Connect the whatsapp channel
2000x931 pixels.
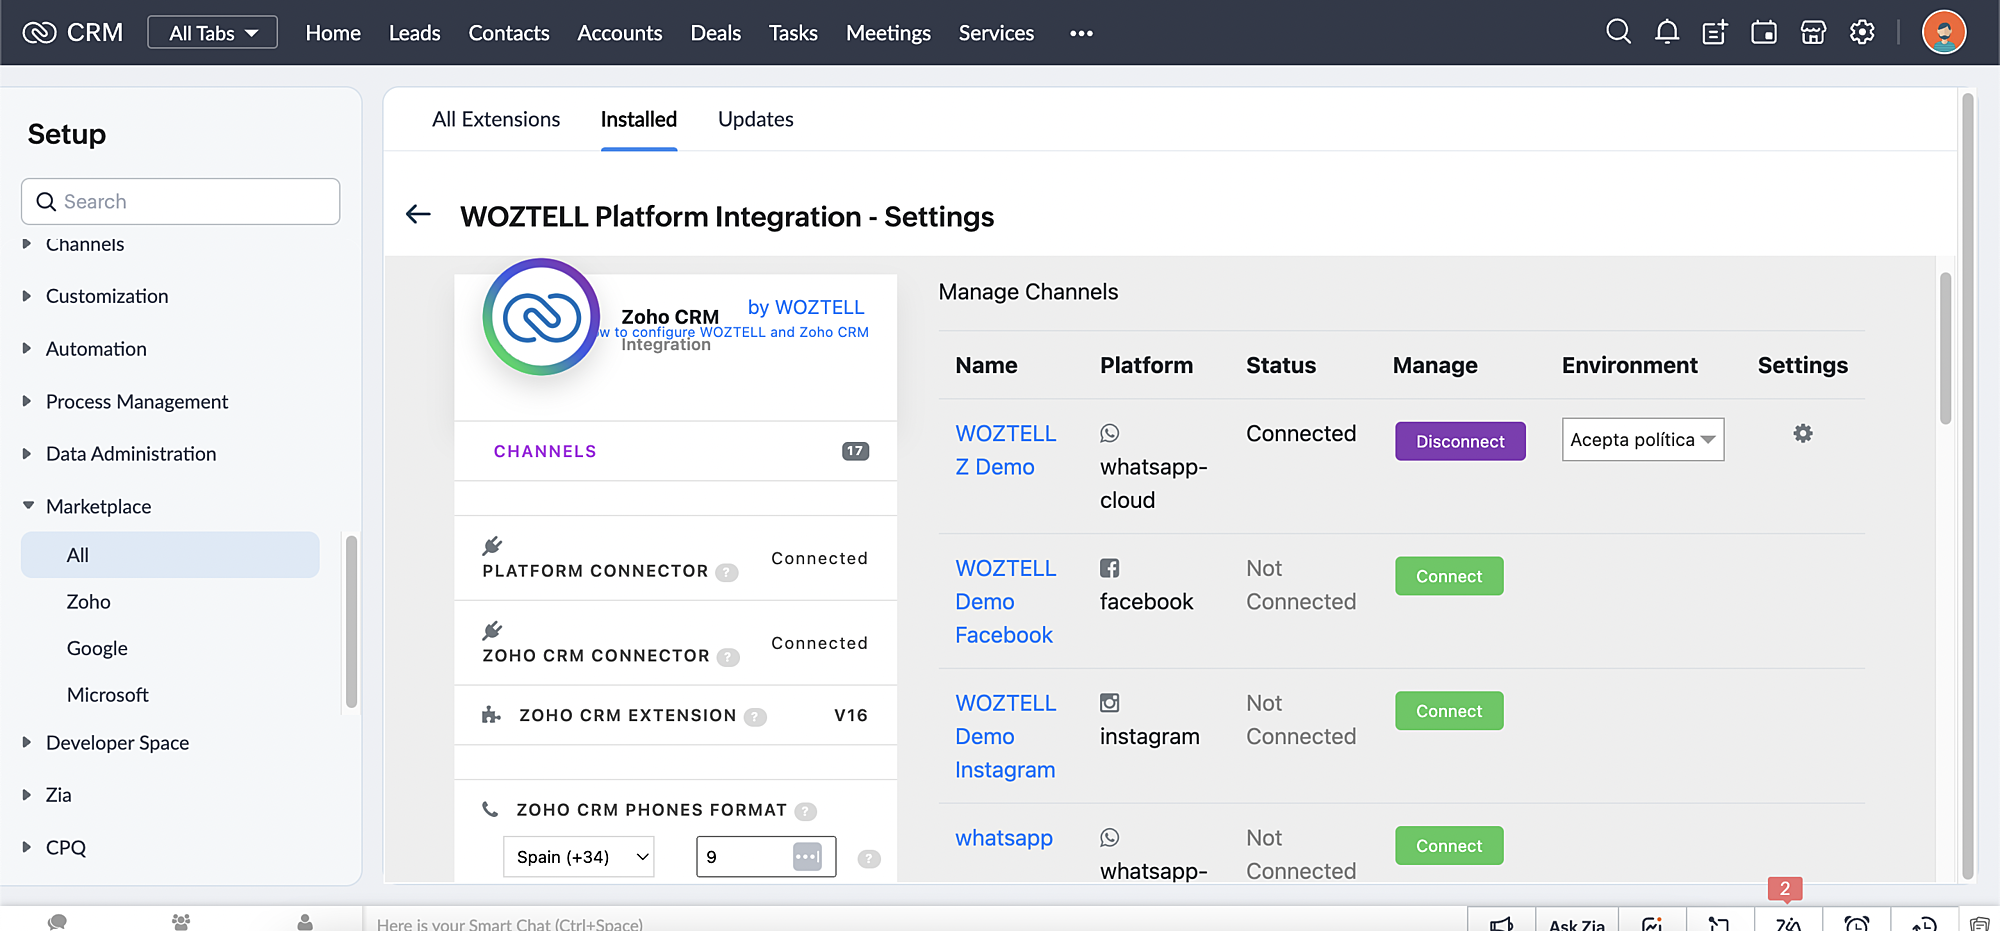click(x=1449, y=846)
